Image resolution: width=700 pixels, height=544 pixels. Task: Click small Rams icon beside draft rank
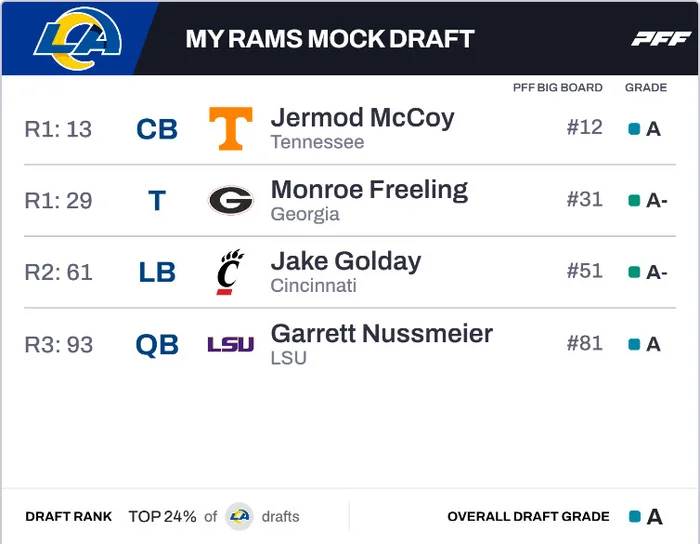coord(239,516)
